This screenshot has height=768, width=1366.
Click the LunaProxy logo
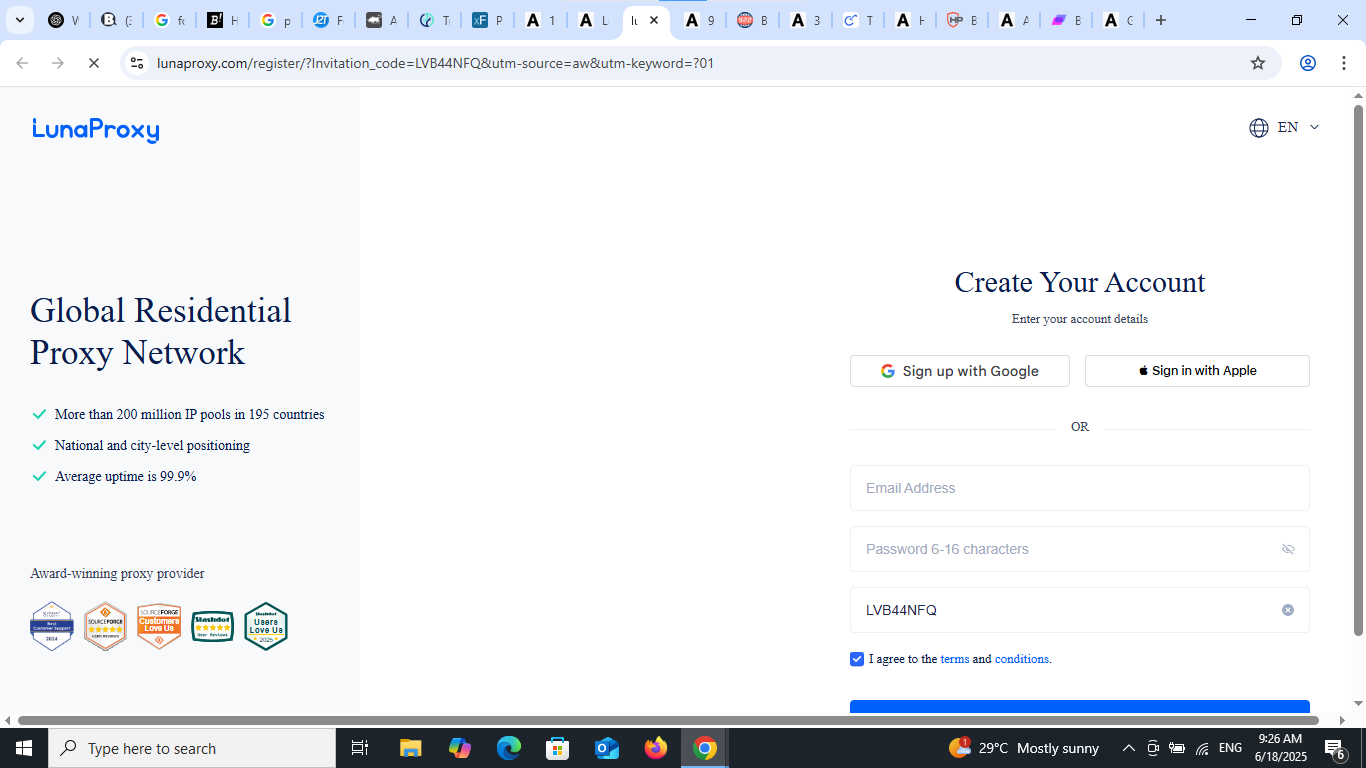pyautogui.click(x=96, y=130)
